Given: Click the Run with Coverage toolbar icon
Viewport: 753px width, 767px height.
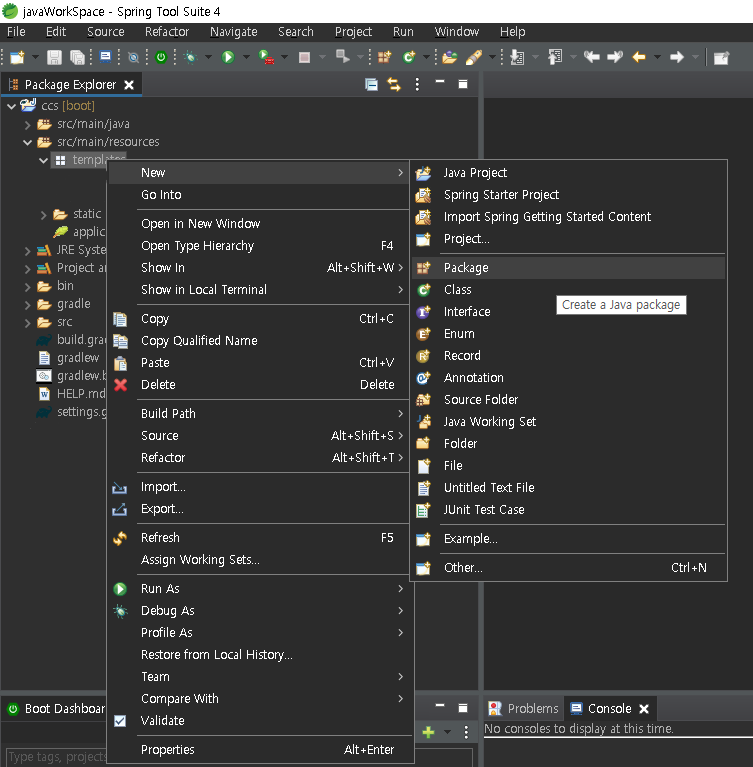Looking at the screenshot, I should [266, 57].
